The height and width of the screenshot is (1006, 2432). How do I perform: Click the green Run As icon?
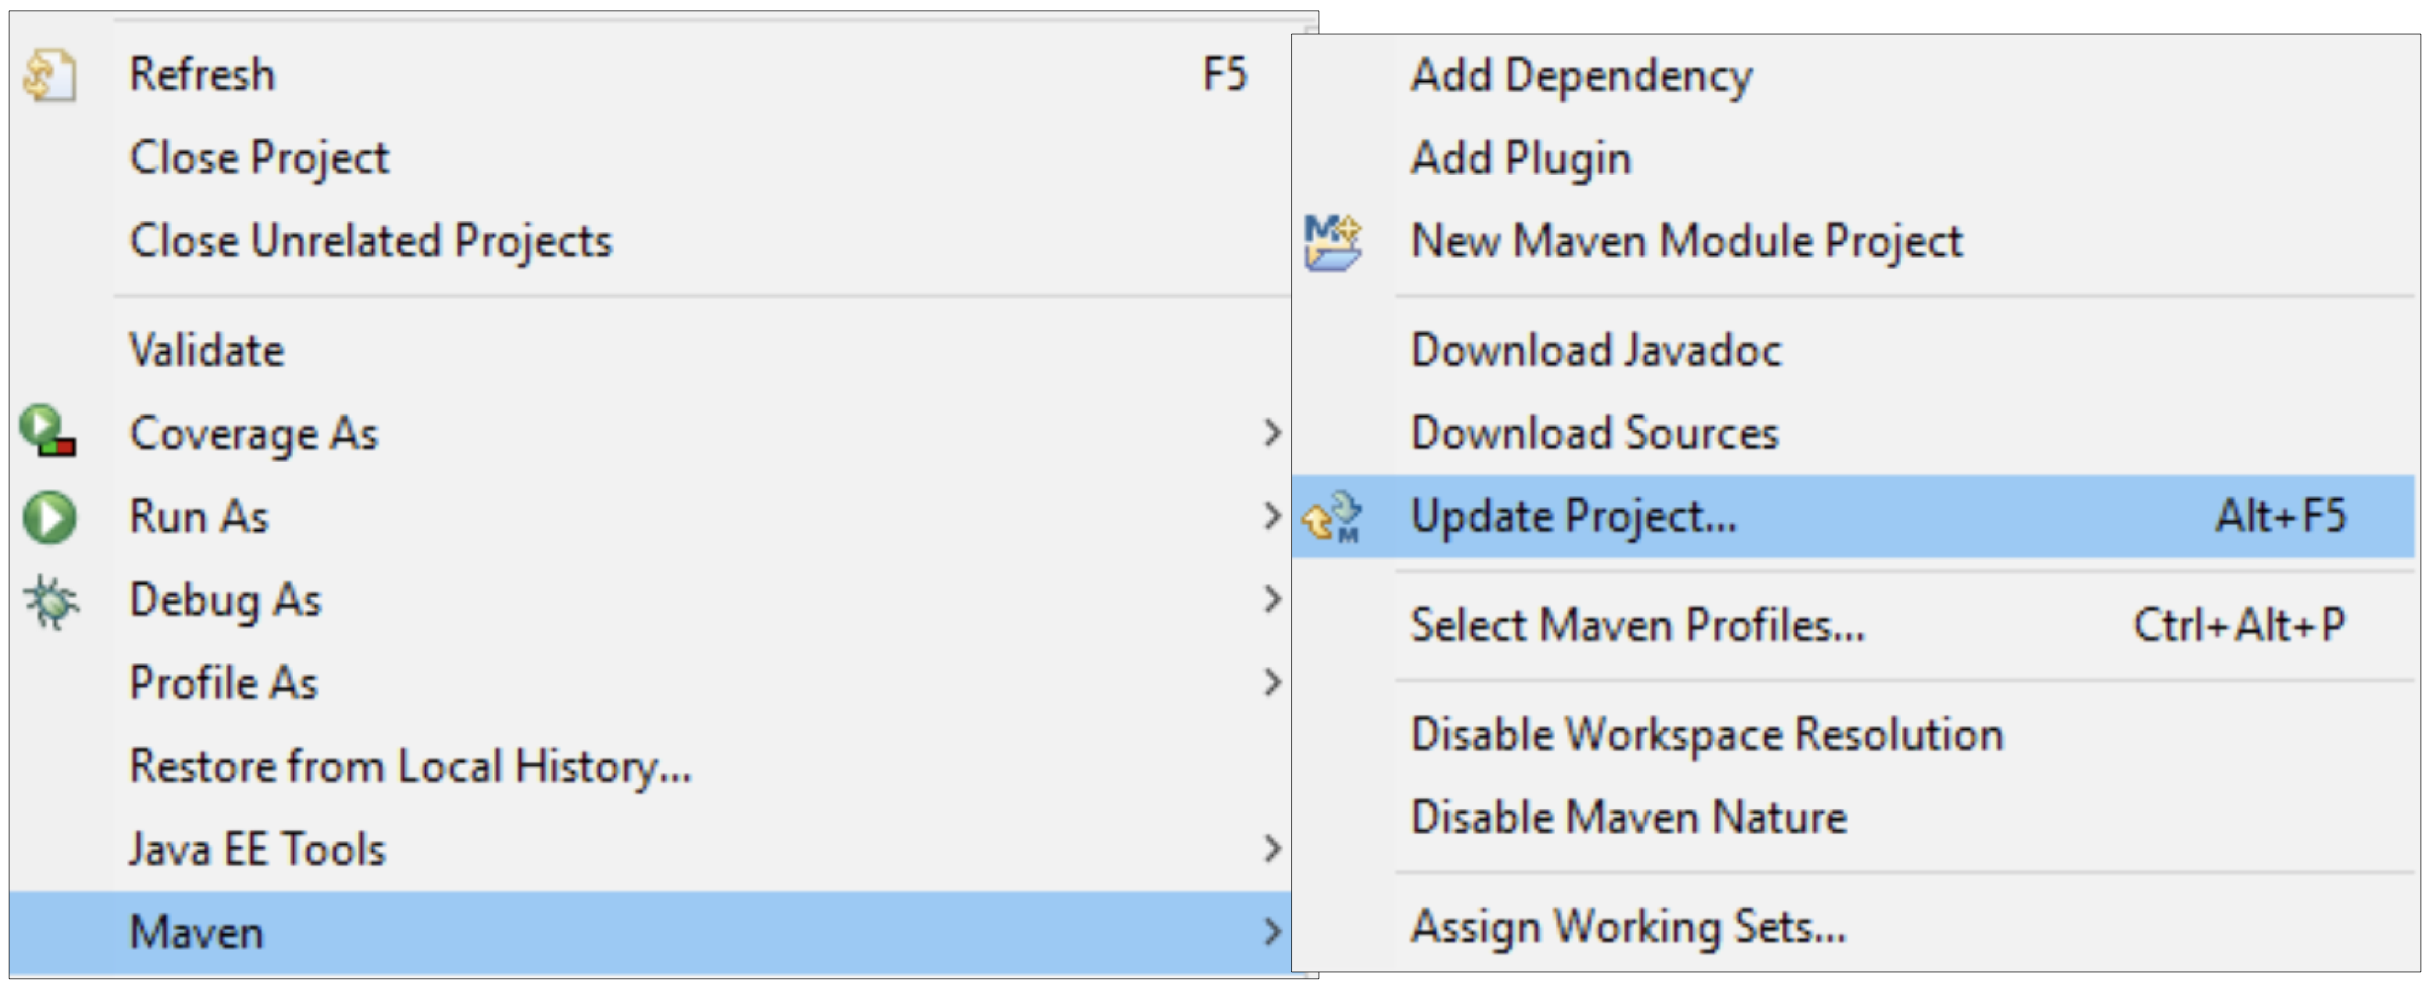(x=49, y=517)
